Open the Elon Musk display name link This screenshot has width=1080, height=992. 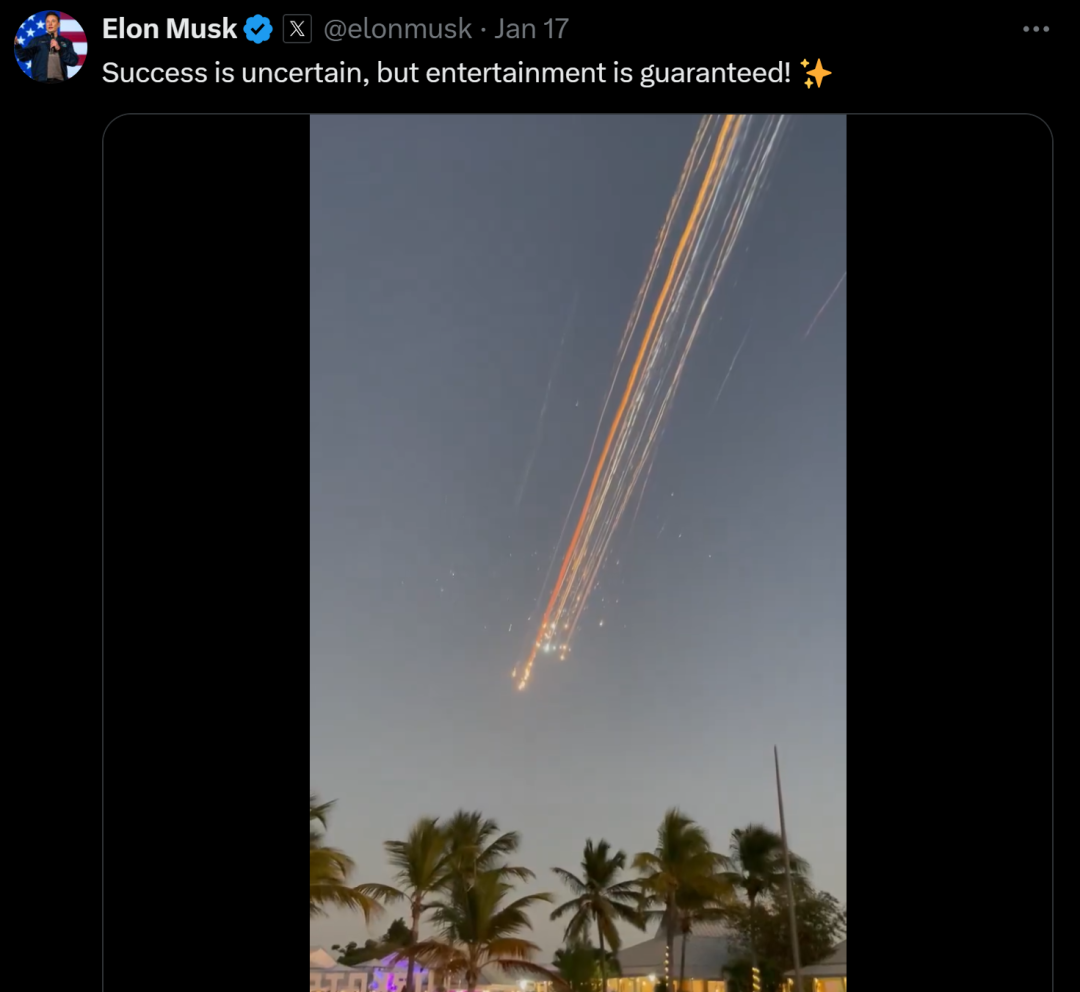(x=169, y=29)
